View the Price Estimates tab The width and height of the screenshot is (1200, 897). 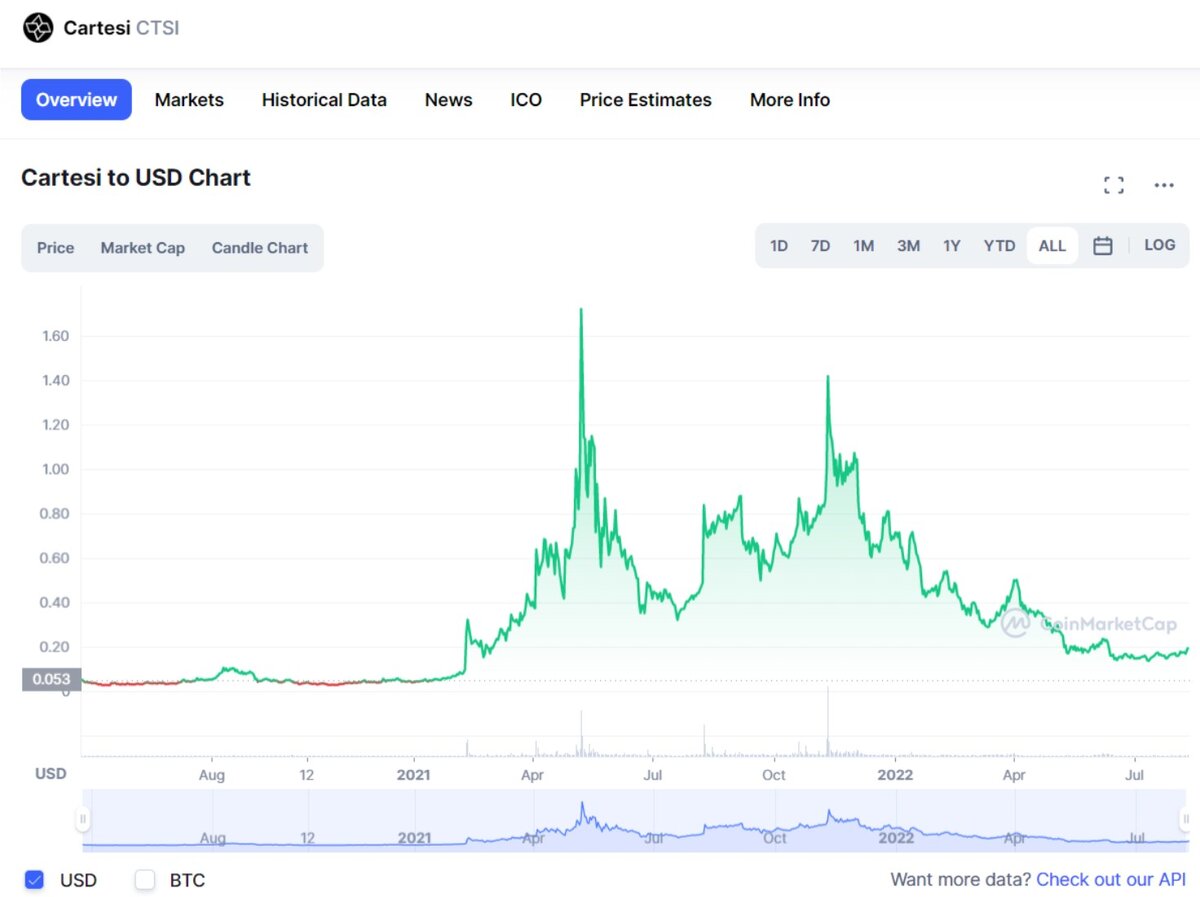click(x=646, y=100)
